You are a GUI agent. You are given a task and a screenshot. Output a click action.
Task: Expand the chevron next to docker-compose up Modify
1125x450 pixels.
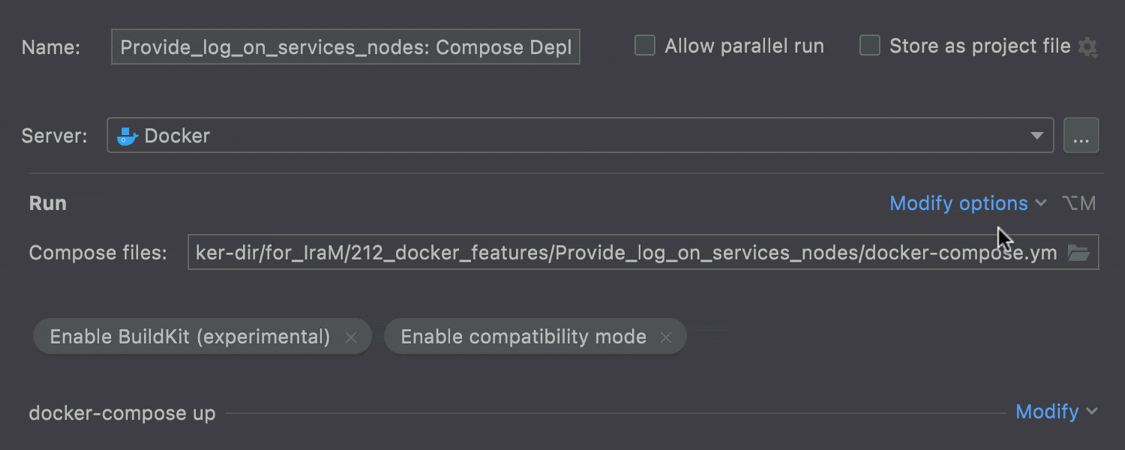1091,412
